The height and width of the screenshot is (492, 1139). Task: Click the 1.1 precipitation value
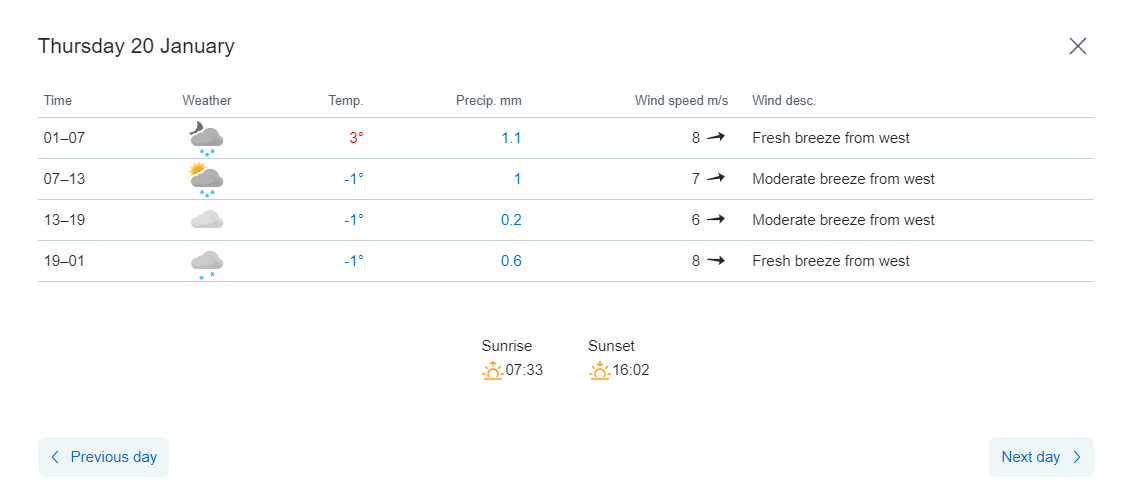tap(511, 138)
